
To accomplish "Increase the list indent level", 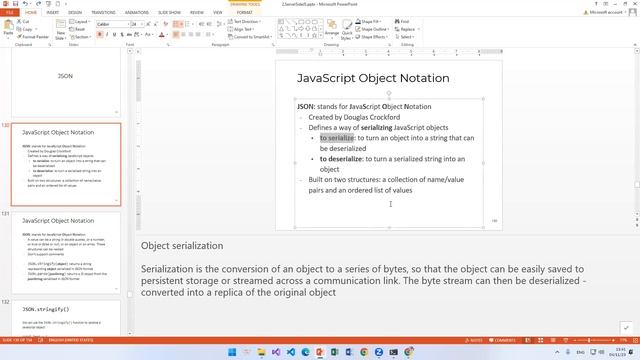I will point(209,24).
